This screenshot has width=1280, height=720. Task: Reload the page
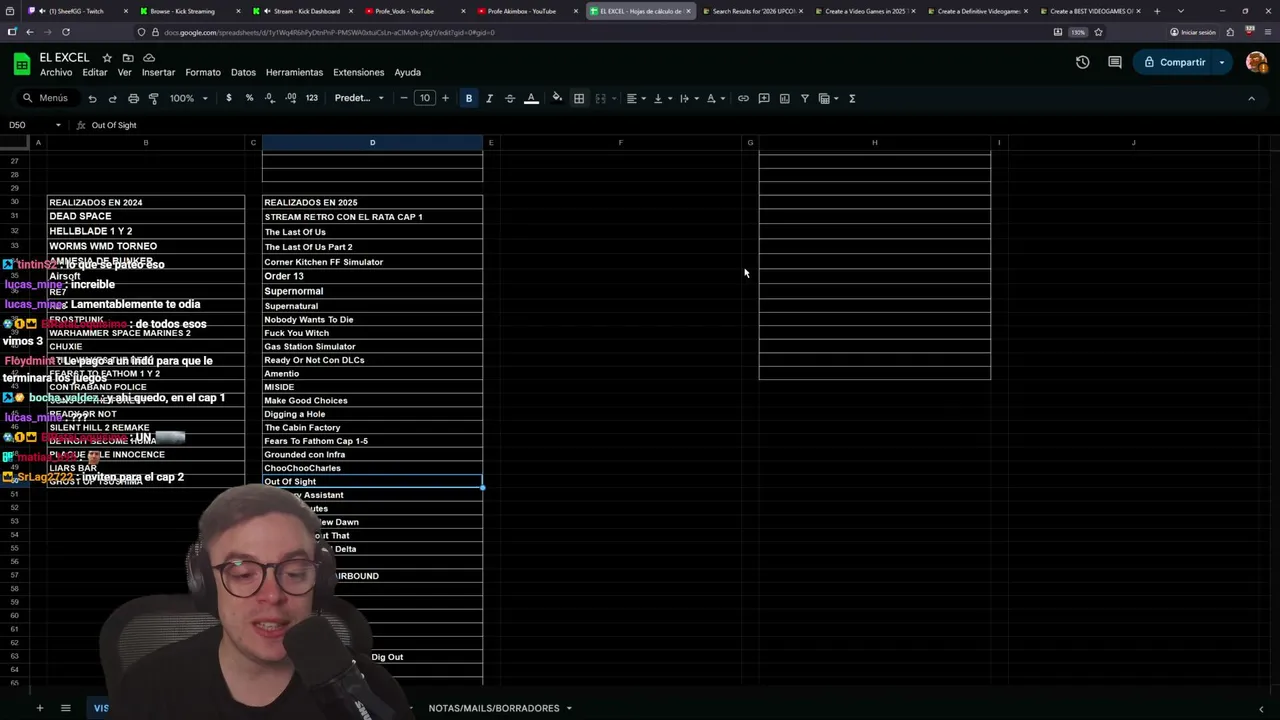pyautogui.click(x=65, y=32)
